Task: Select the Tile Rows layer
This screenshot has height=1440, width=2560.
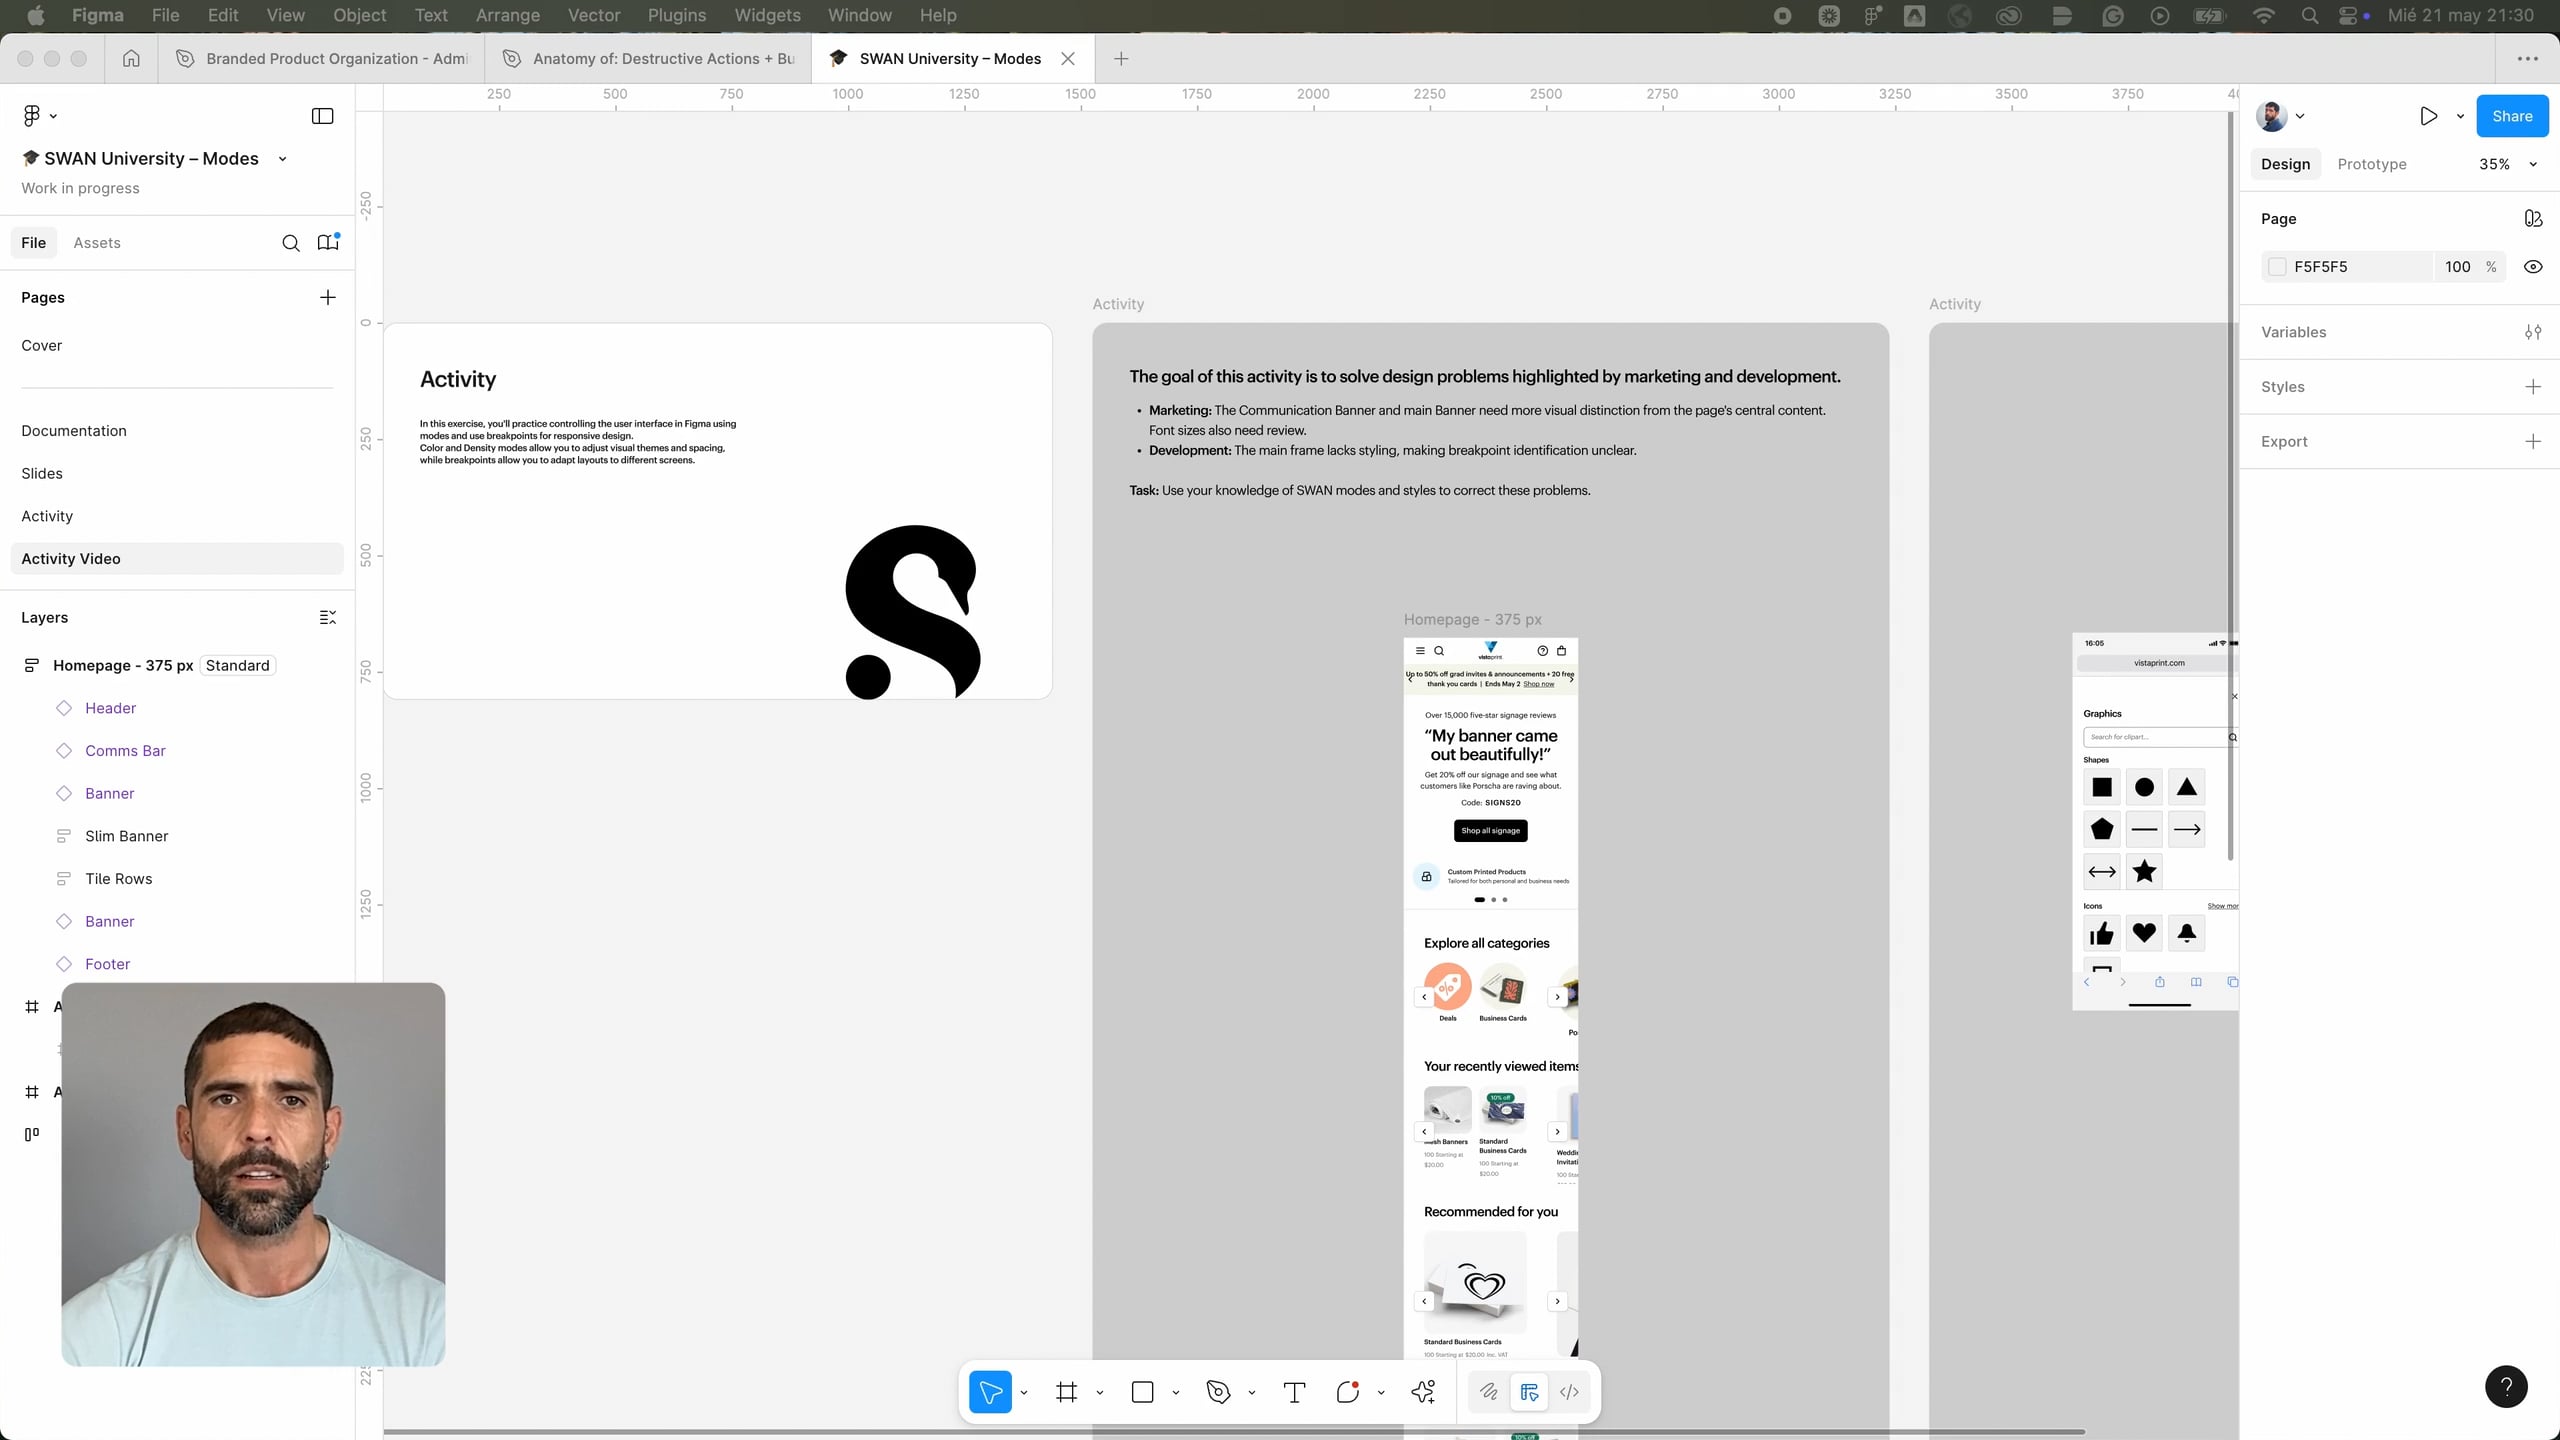Action: [118, 879]
